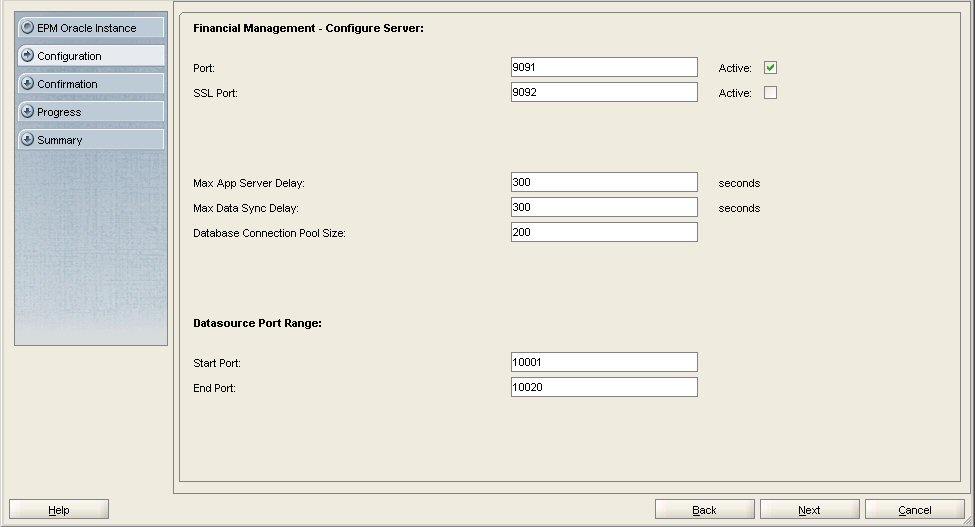This screenshot has width=975, height=527.
Task: Click the Financial Management - Configure Server heading
Action: pos(308,28)
